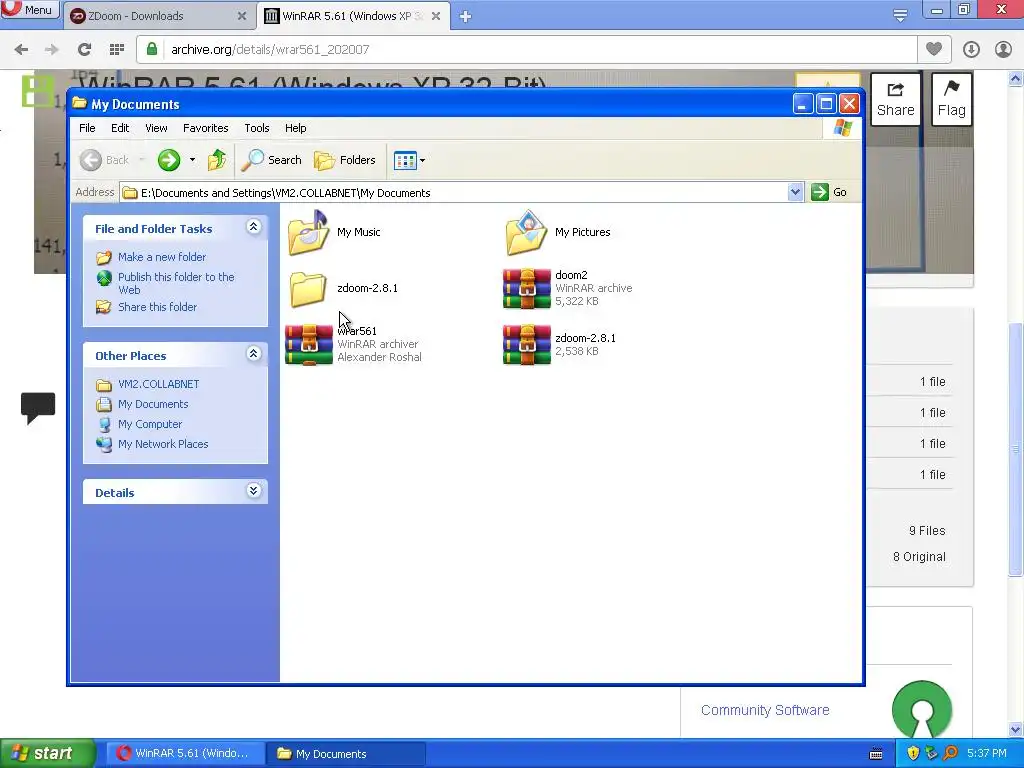The image size is (1024, 768).
Task: Select the zdoom-2.8.1 folder icon
Action: point(308,289)
